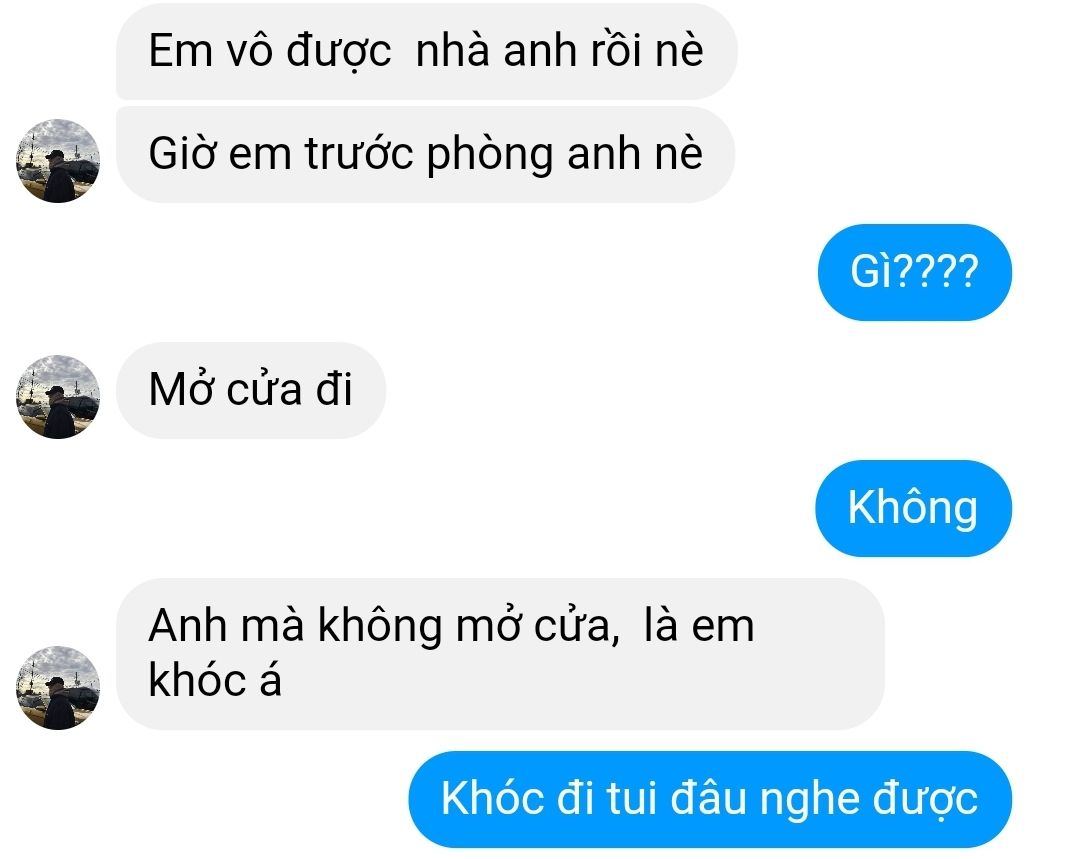Select the "Em vô được nhà anh rồi nè" message
The image size is (1080, 859).
(x=426, y=51)
